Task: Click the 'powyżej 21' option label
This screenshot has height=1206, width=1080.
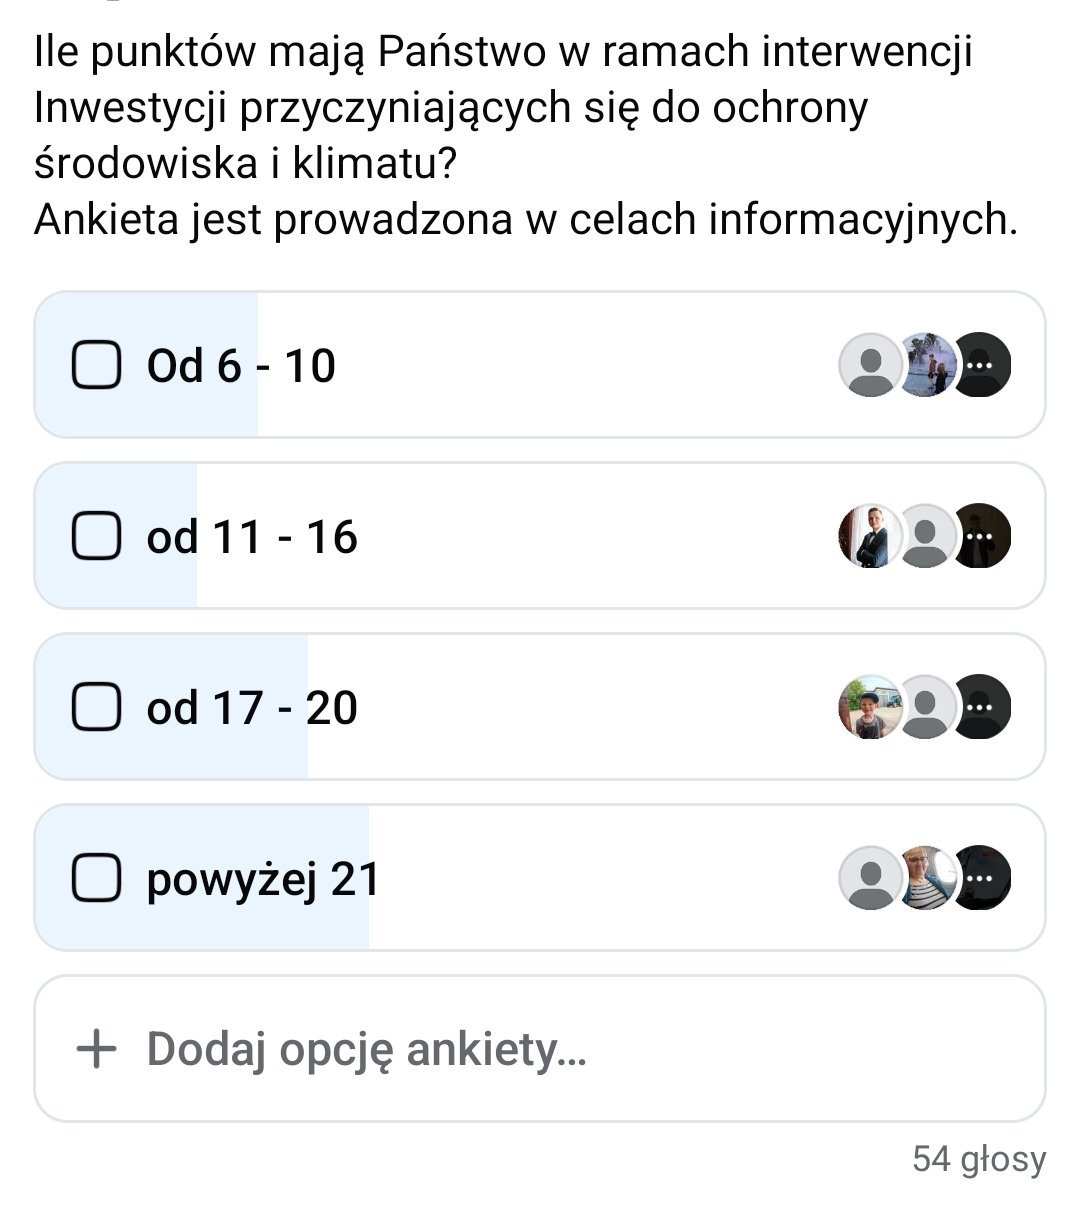Action: click(x=263, y=879)
